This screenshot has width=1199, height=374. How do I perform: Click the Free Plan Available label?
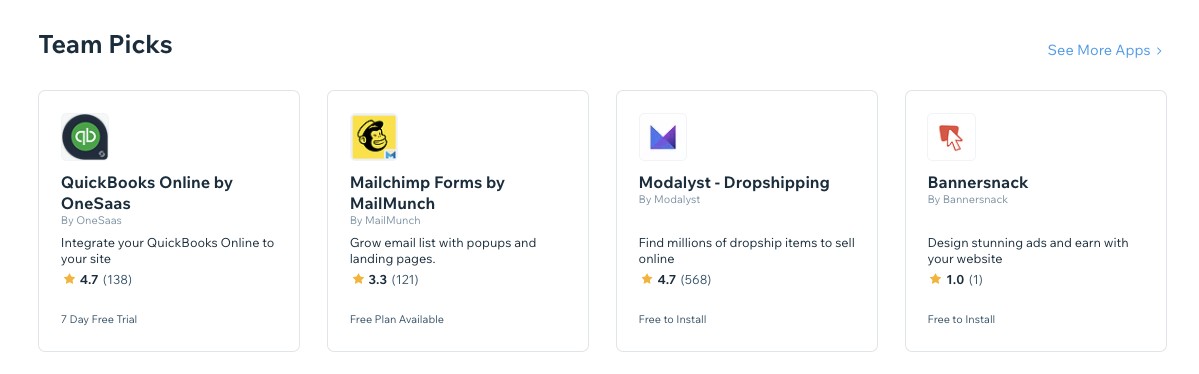coord(397,319)
